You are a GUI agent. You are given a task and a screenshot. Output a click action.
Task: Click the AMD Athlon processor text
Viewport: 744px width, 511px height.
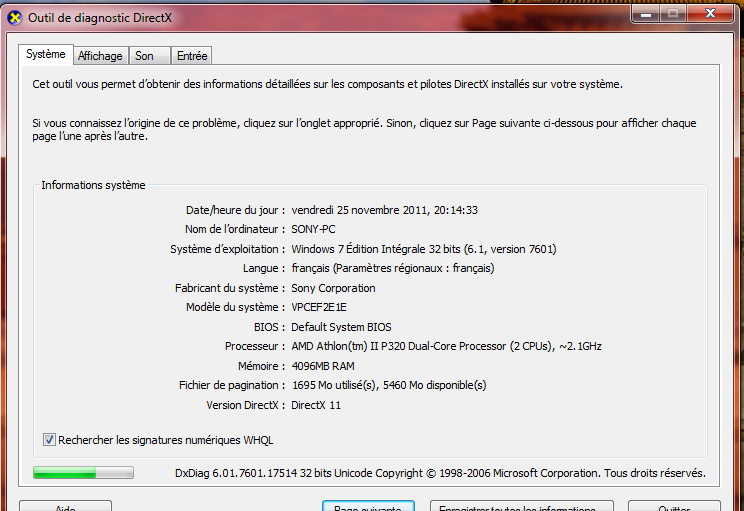click(x=446, y=346)
